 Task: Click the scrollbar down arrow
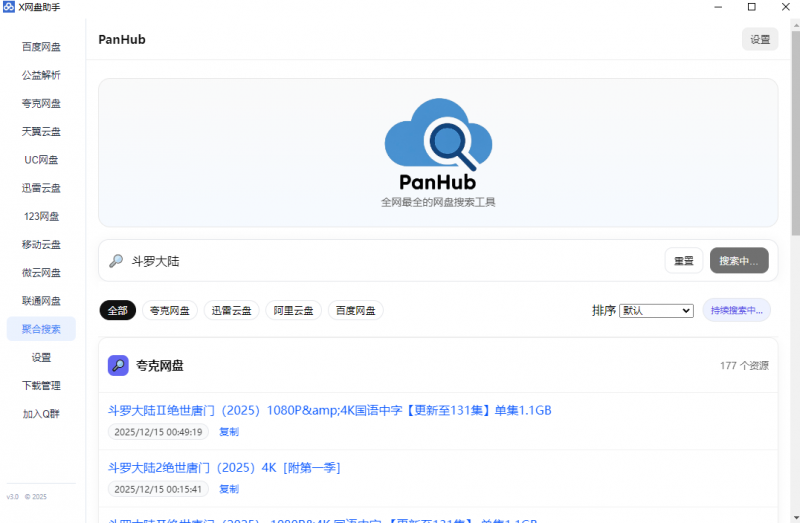coord(795,518)
